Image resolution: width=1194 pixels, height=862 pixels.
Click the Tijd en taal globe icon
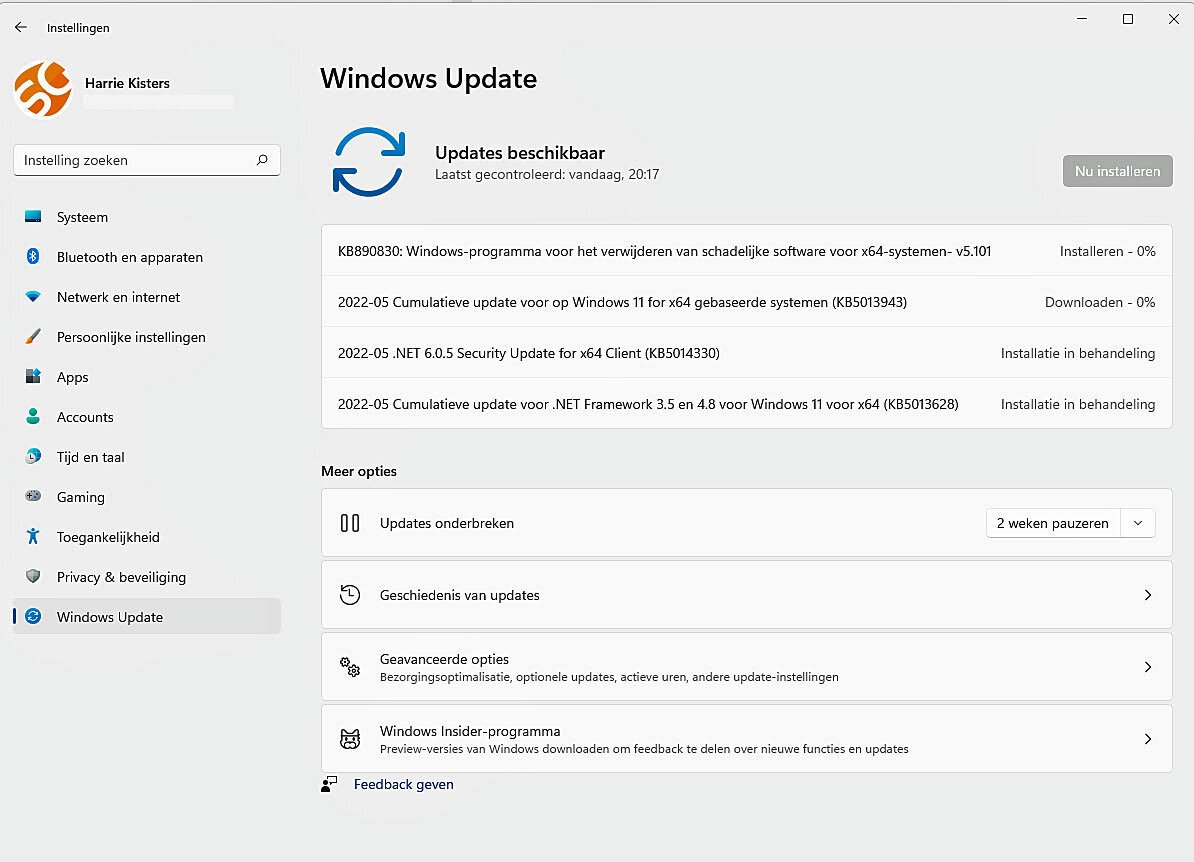click(x=33, y=456)
